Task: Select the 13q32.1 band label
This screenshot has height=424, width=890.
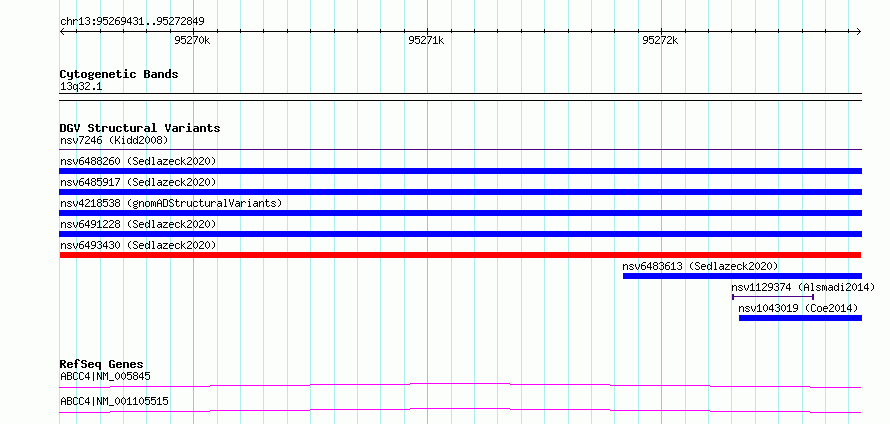Action: 81,87
